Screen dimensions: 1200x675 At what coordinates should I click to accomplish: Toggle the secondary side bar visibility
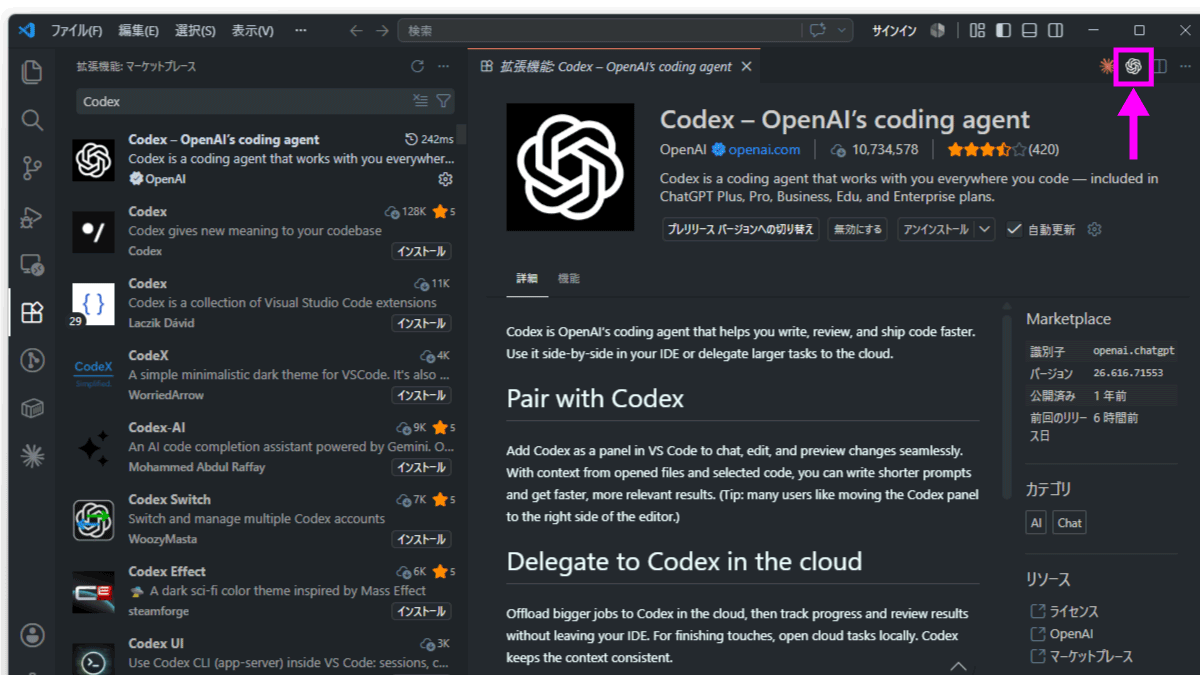click(1056, 31)
